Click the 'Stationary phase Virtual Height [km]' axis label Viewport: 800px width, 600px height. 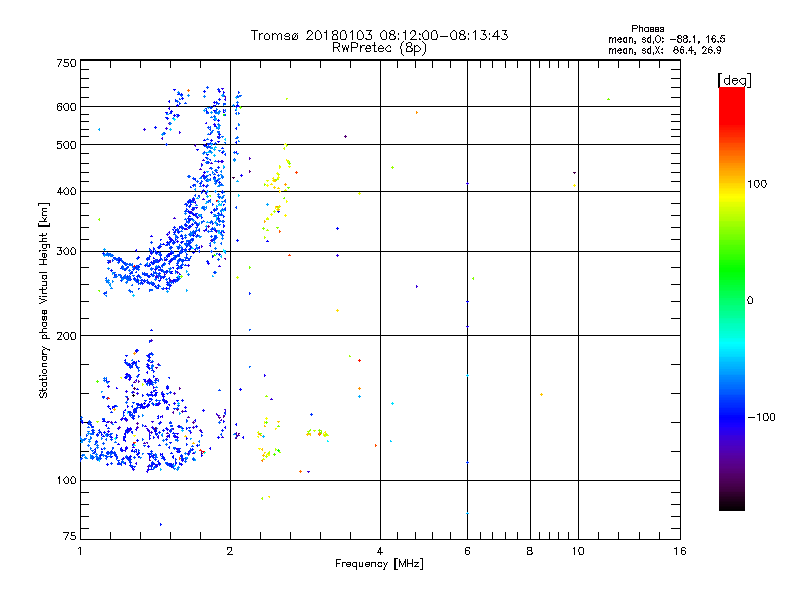click(x=44, y=301)
